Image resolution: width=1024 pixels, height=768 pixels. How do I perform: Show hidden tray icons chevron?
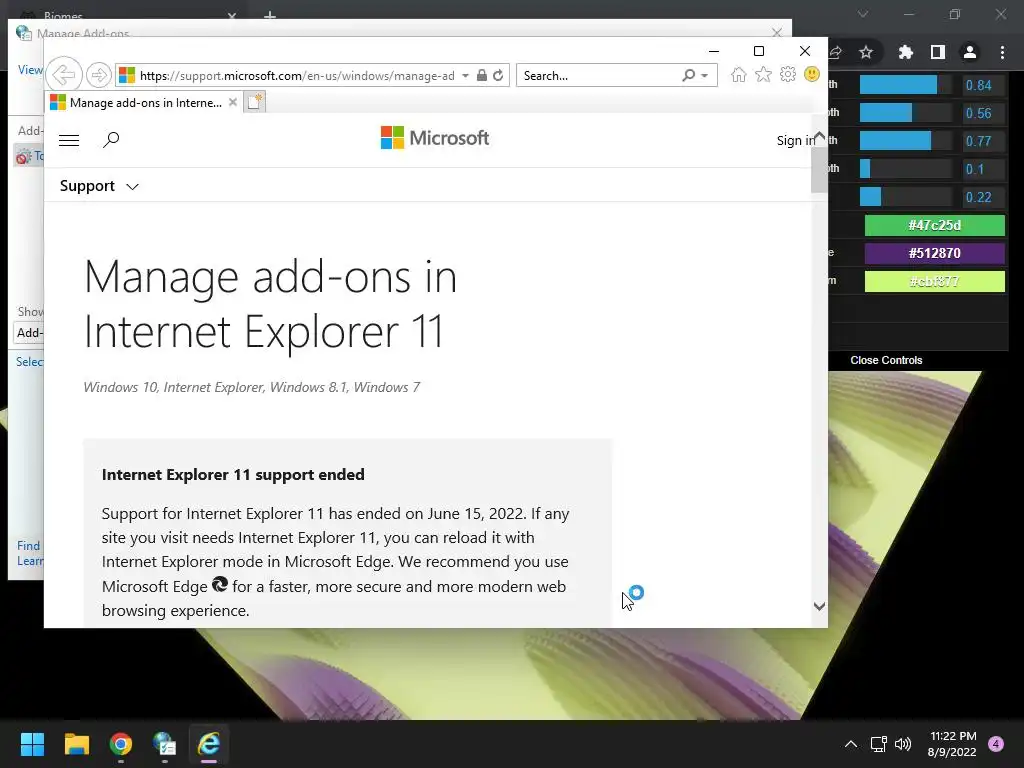(x=850, y=744)
